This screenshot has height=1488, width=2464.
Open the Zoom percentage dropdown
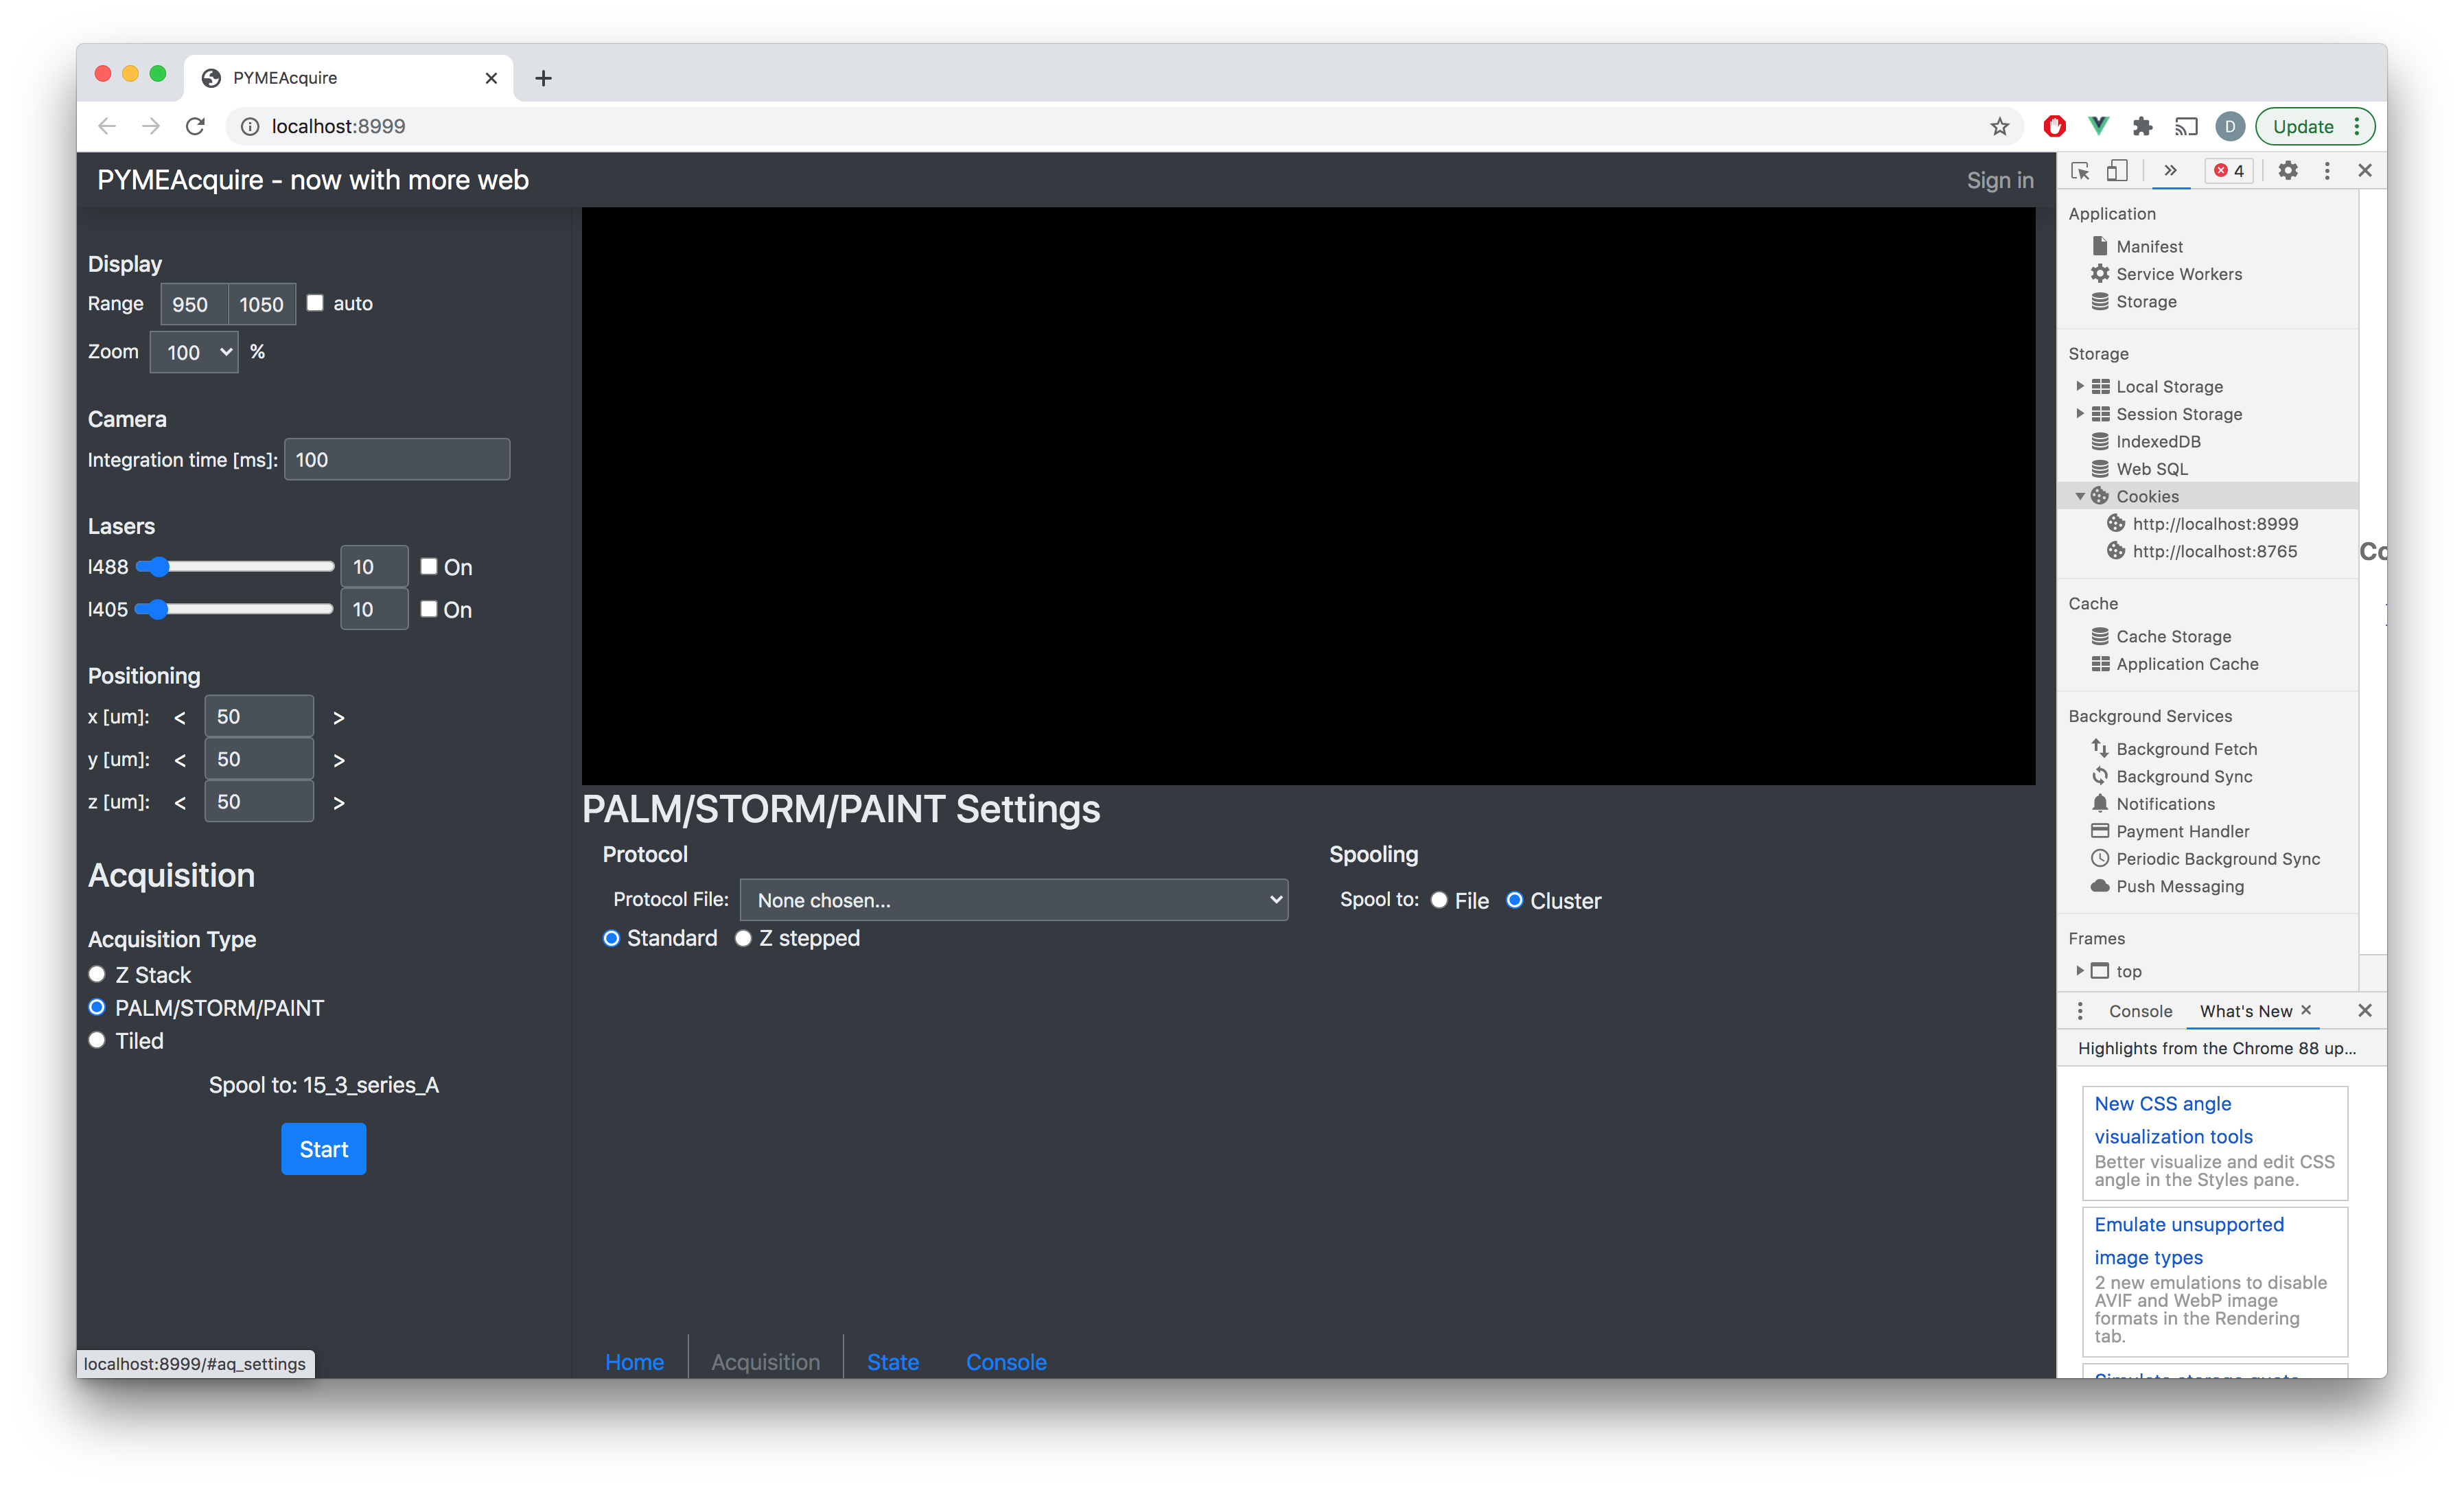pos(194,352)
